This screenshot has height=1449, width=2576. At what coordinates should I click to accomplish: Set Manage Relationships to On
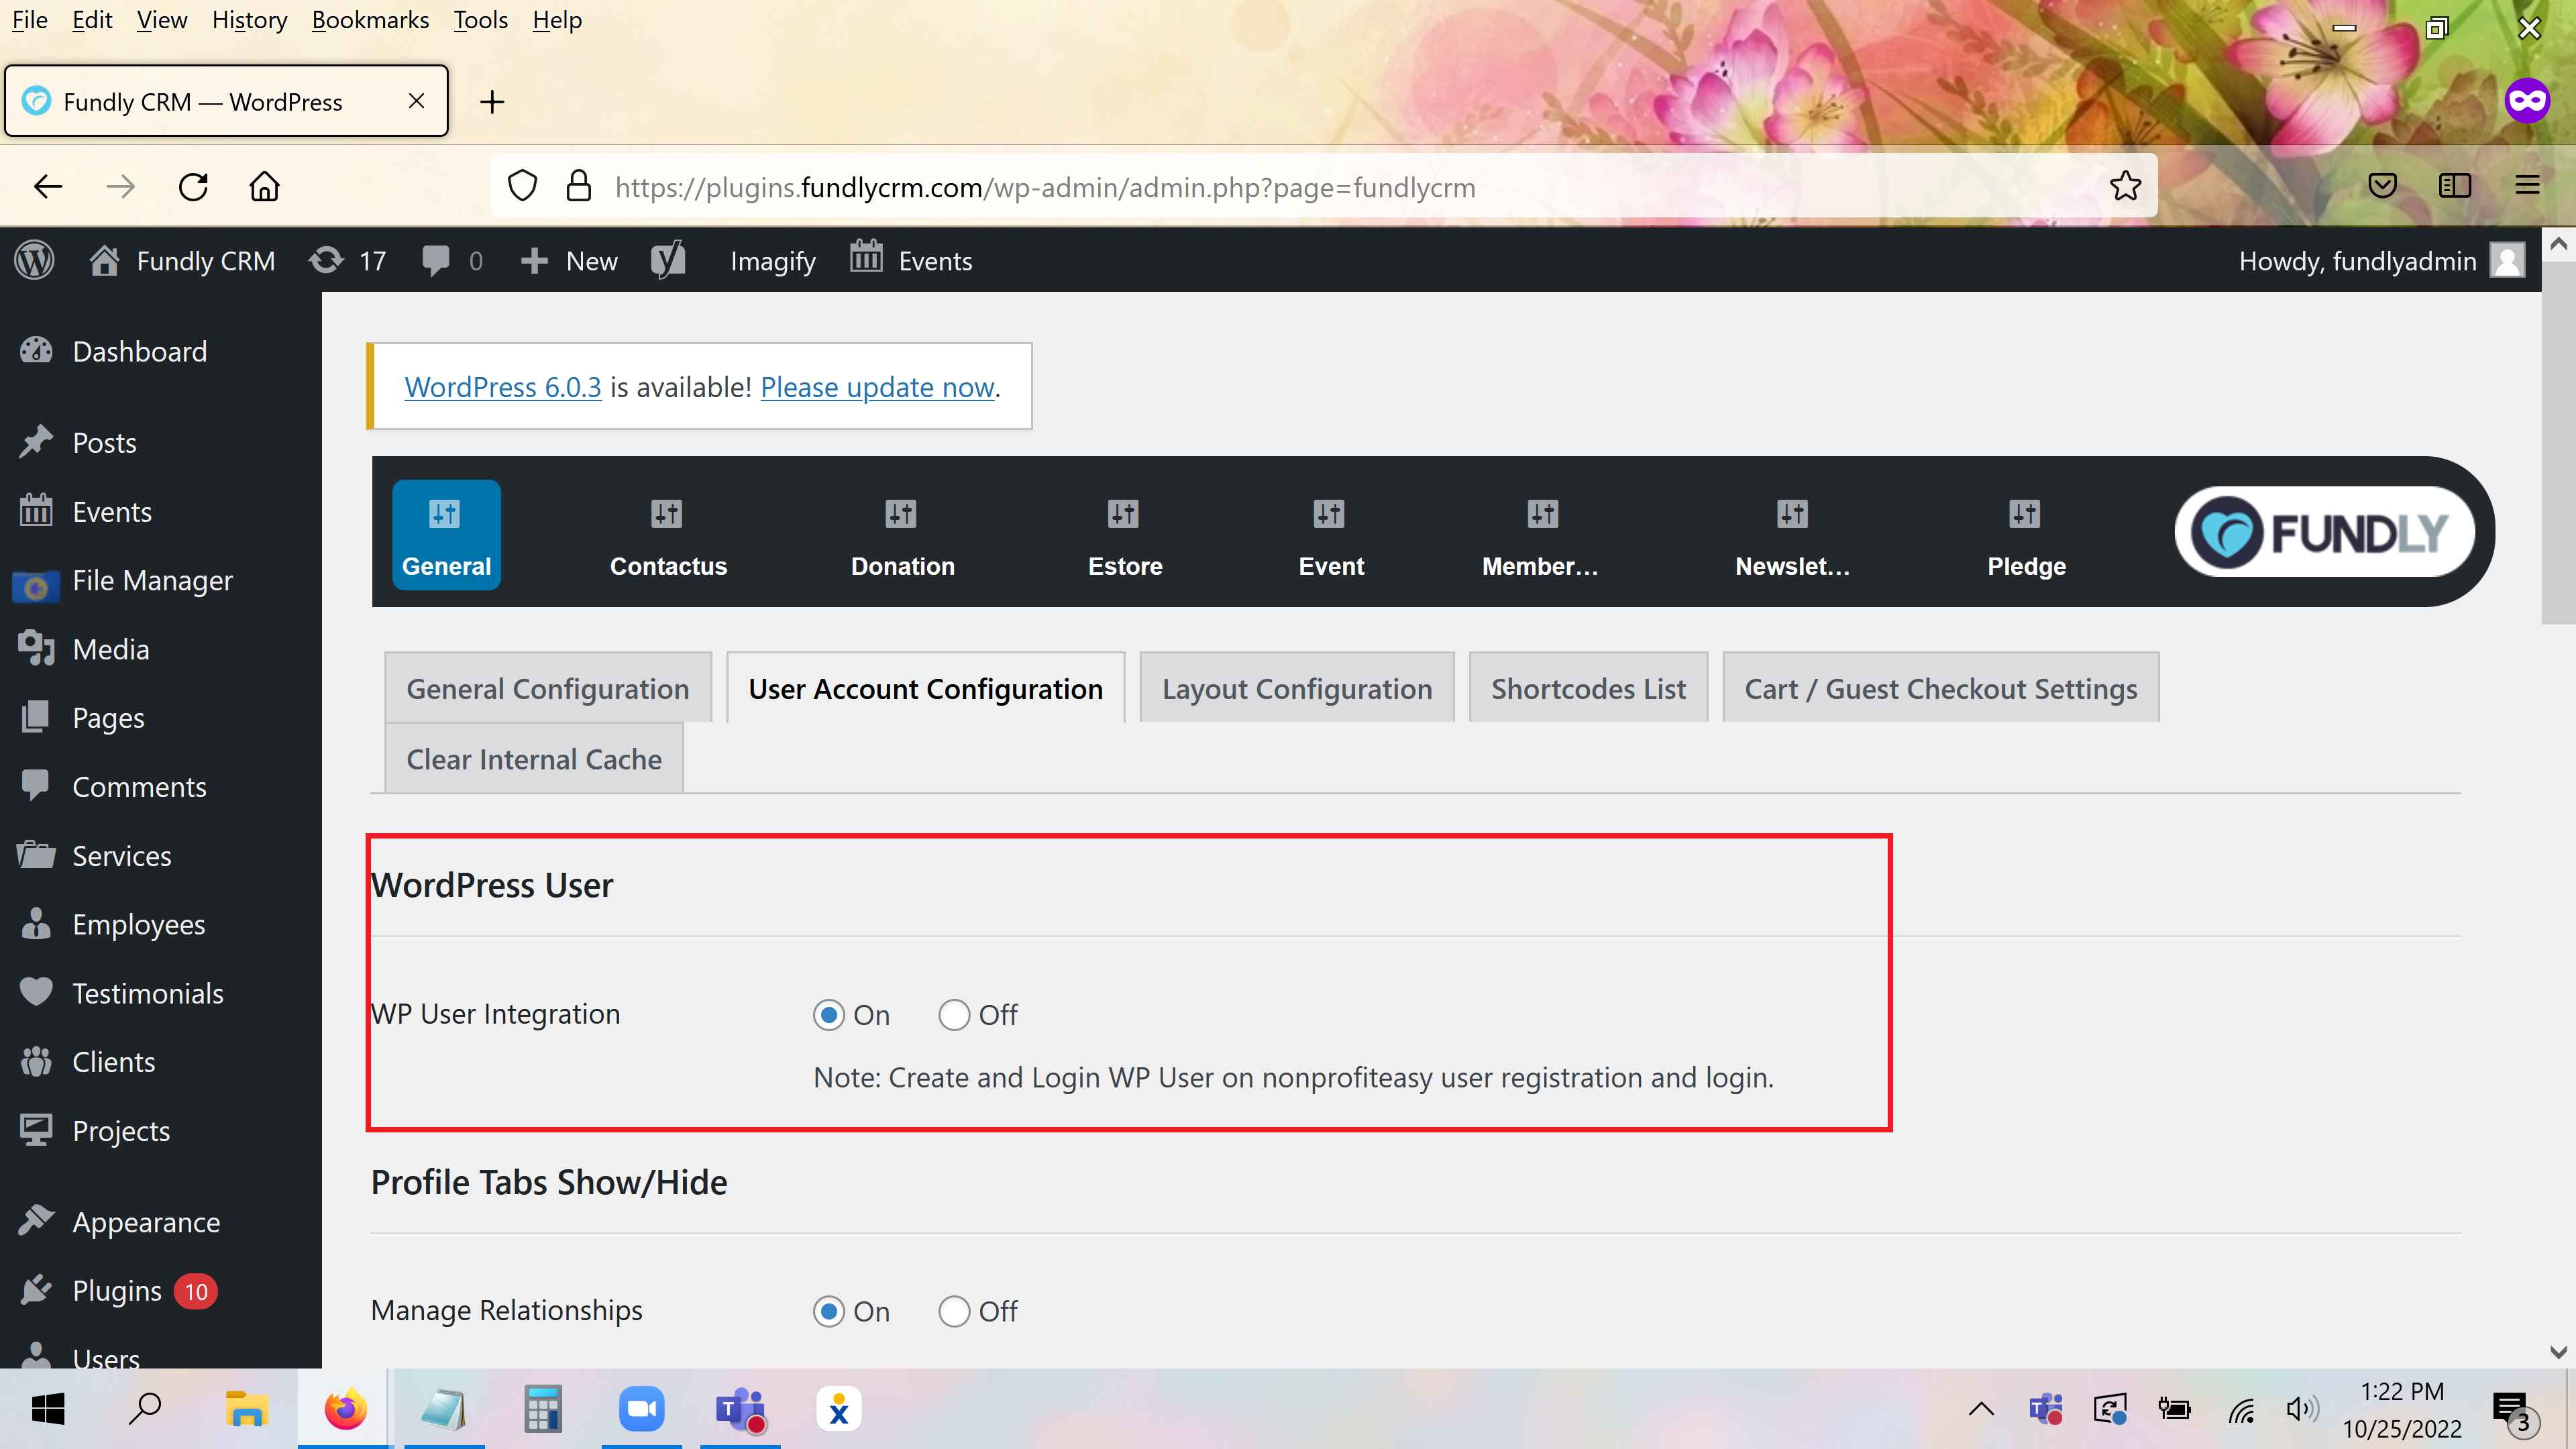click(x=828, y=1311)
